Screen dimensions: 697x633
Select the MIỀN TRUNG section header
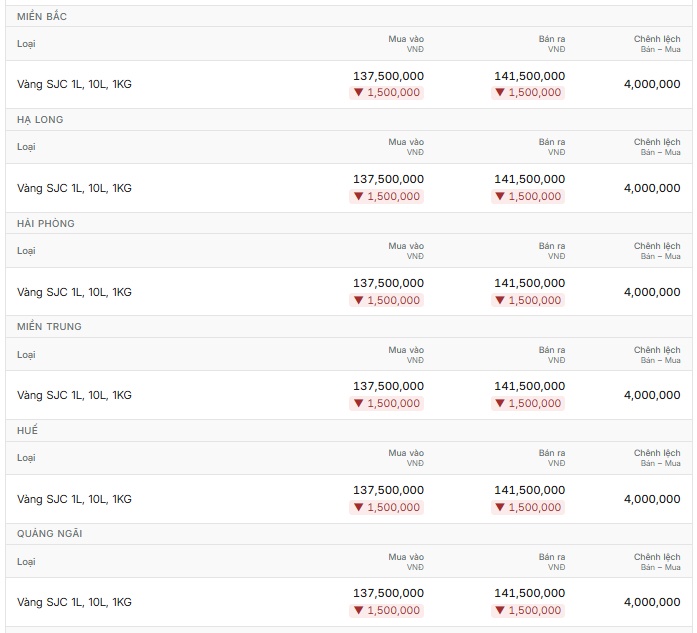click(x=49, y=327)
